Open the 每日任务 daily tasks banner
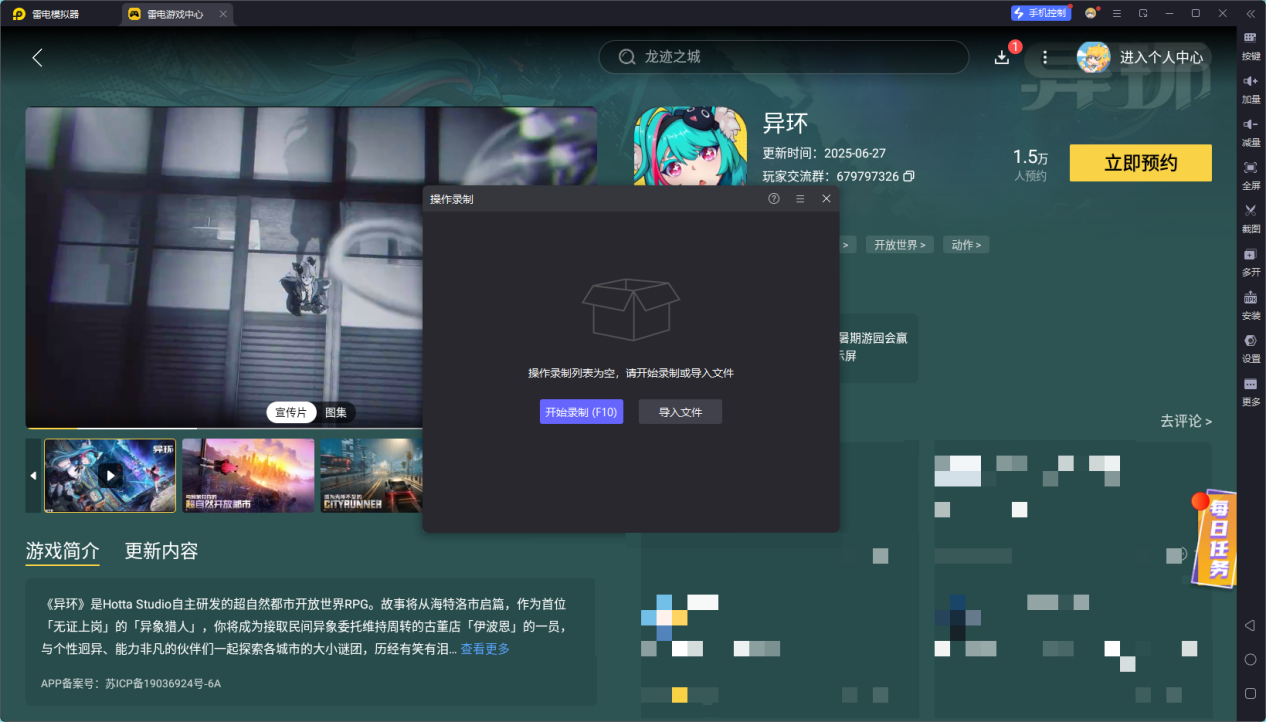 pos(1214,538)
